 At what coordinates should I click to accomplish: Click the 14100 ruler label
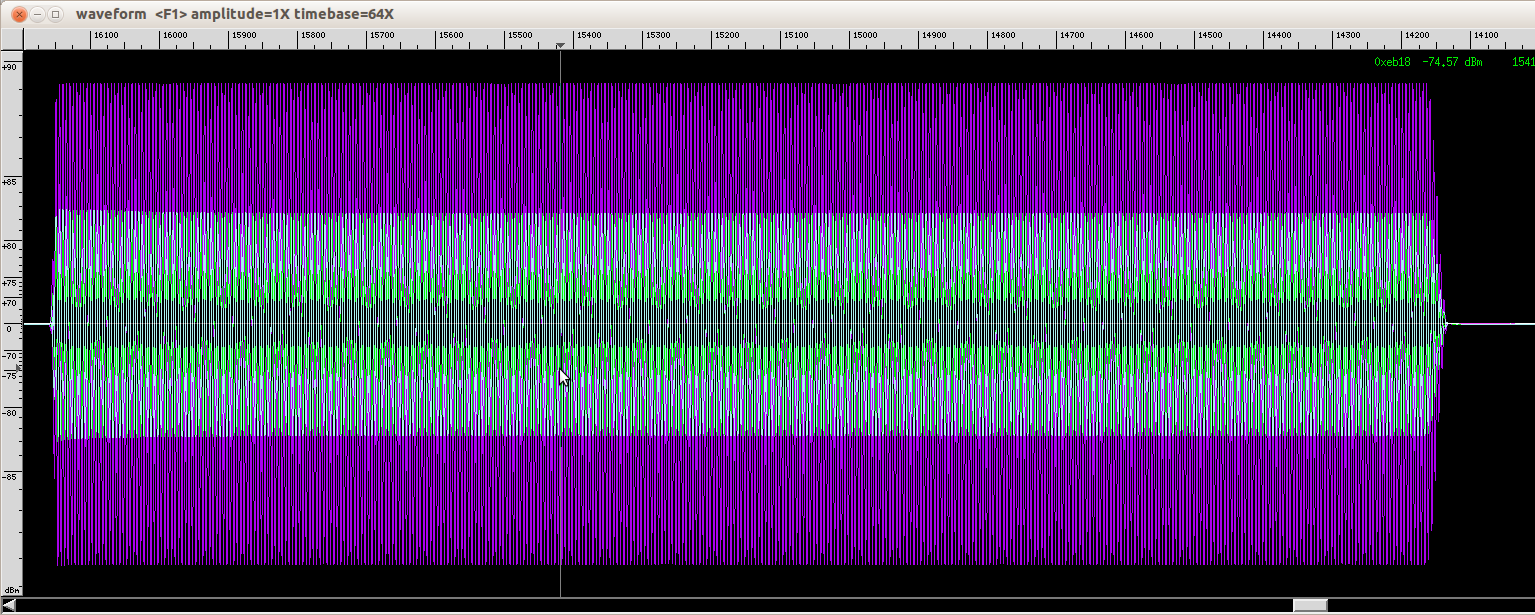pos(1485,36)
